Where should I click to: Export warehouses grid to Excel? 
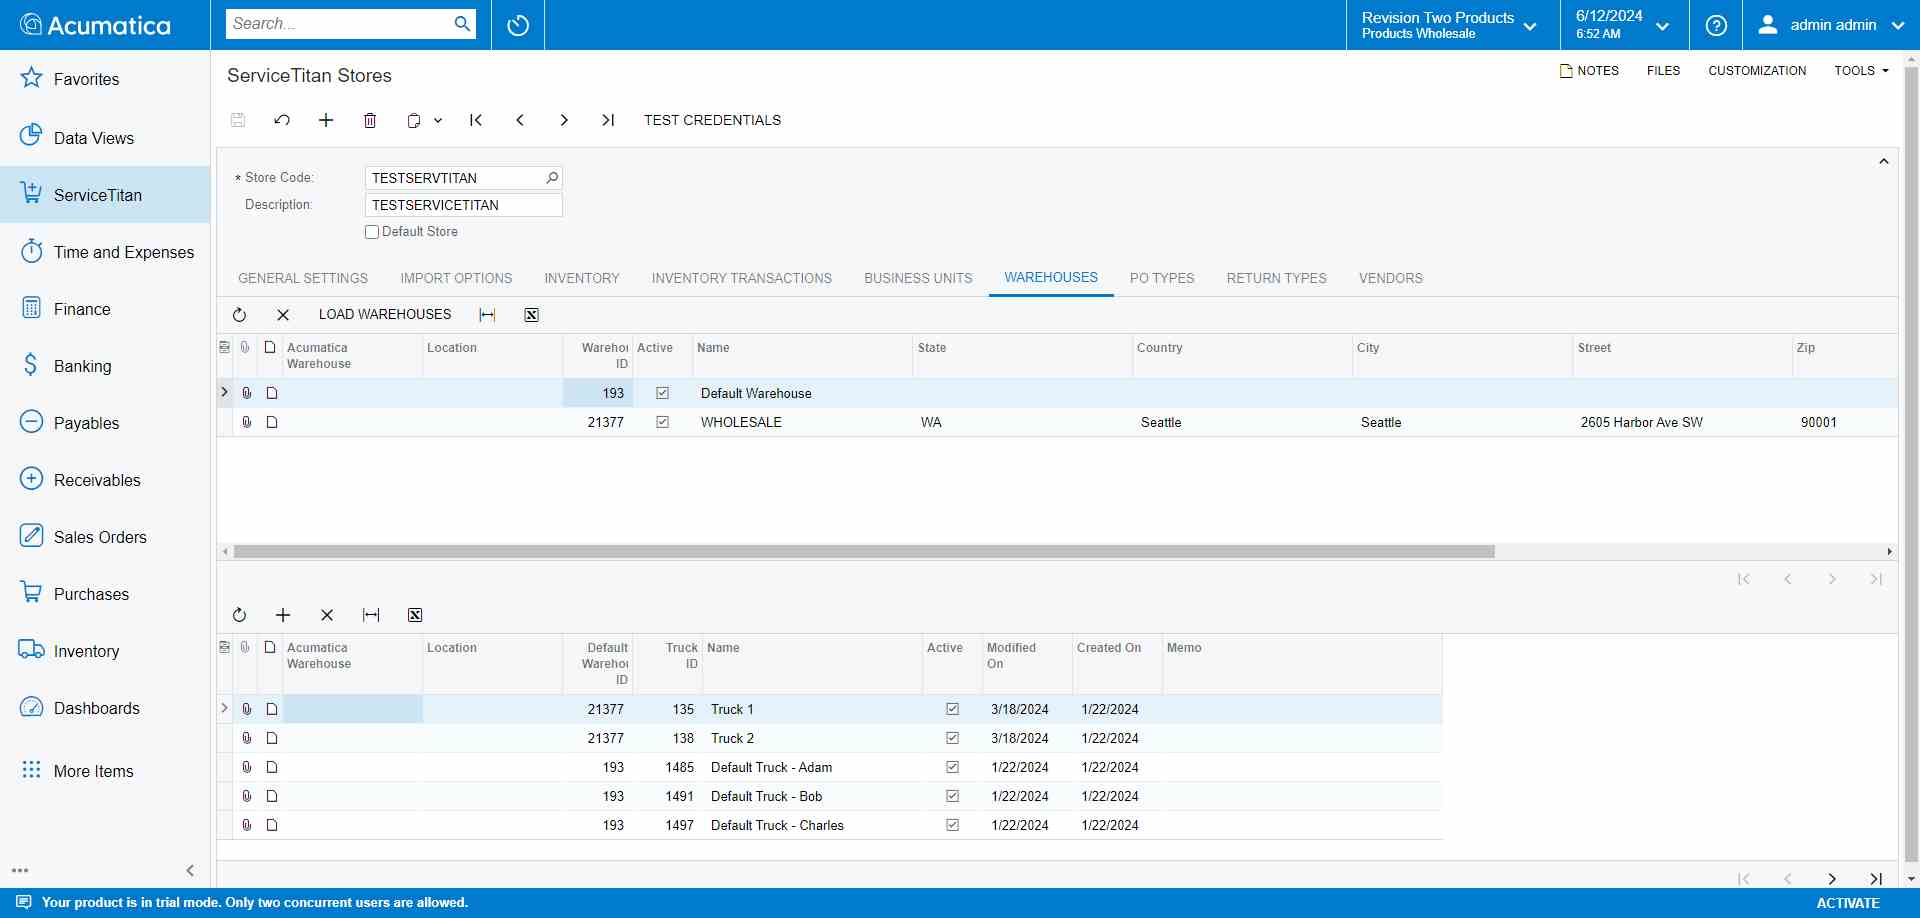click(531, 315)
